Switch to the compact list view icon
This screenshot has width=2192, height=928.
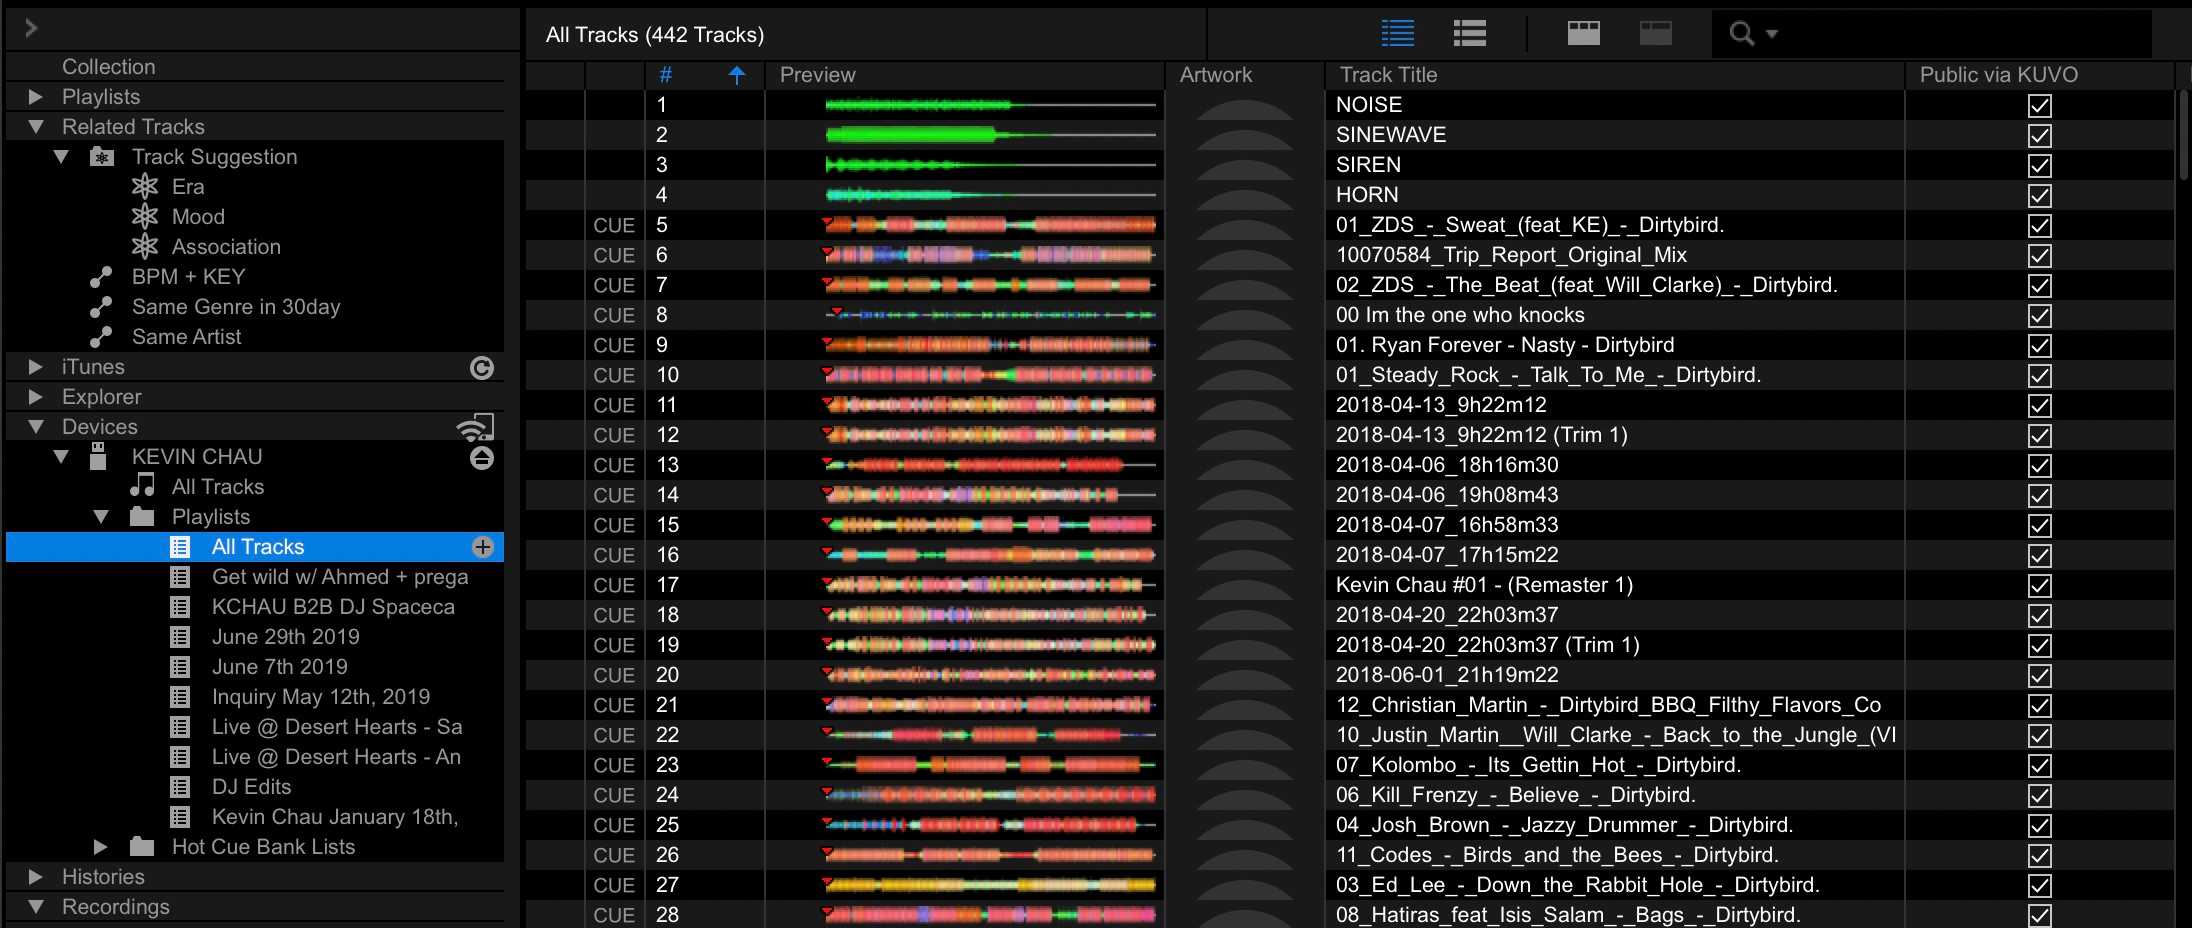pyautogui.click(x=1397, y=34)
